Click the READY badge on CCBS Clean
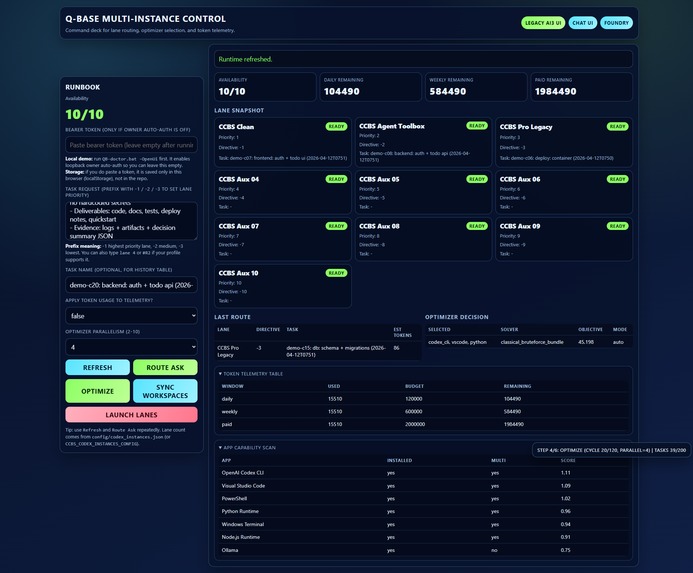693x573 pixels. click(336, 126)
